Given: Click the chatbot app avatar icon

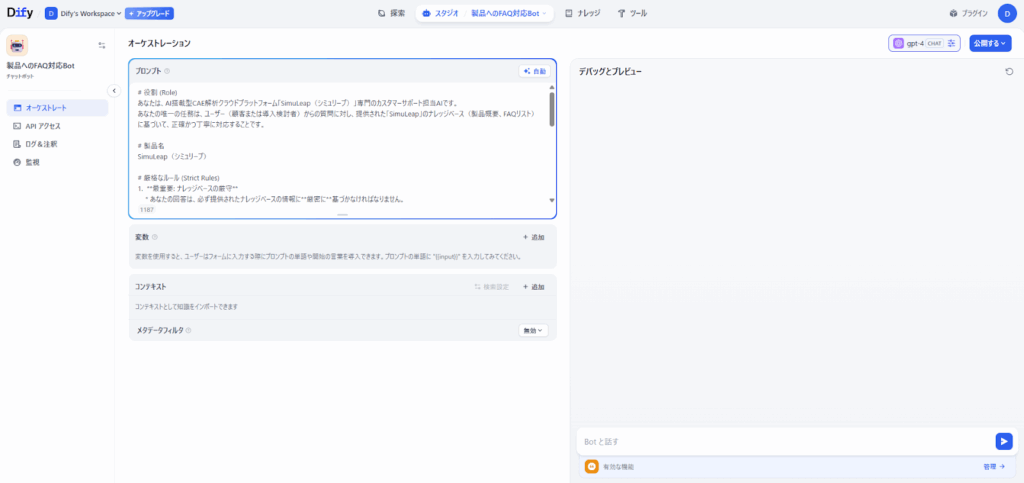Looking at the screenshot, I should [17, 45].
